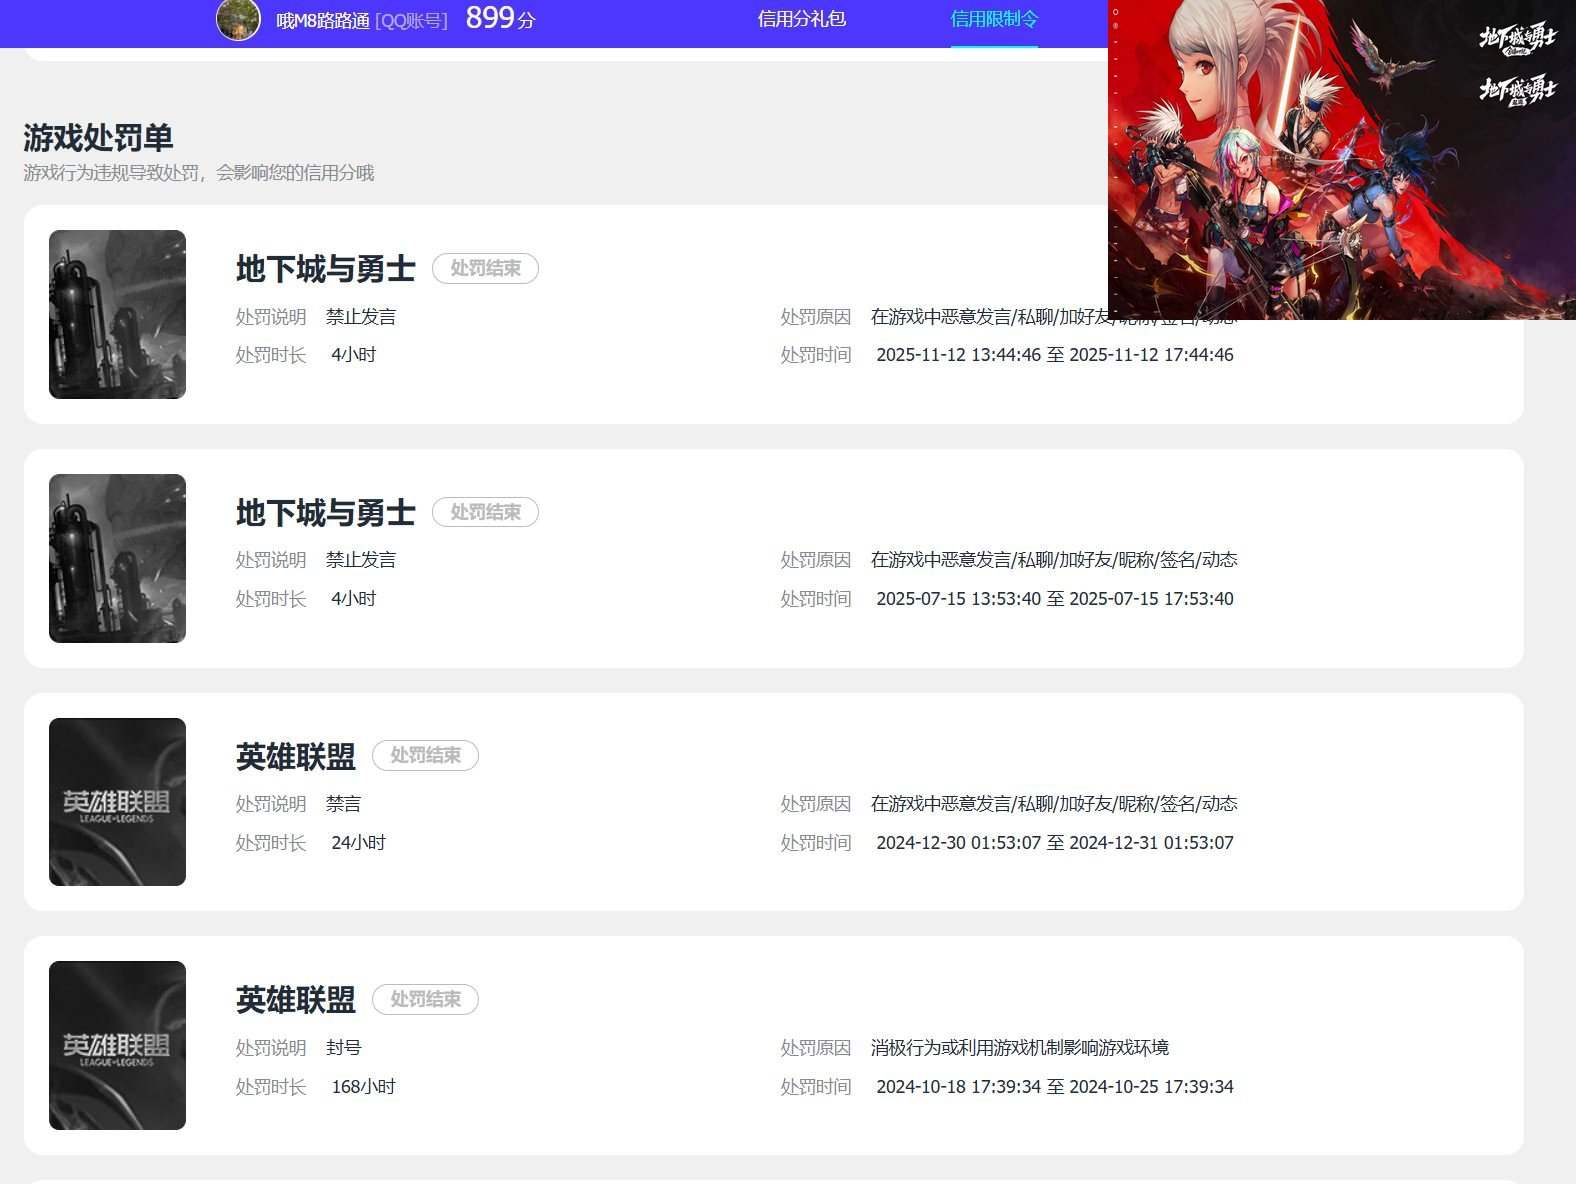Click the time range 2024-12-30 01:53:07 至 2024-12-31

click(x=1055, y=843)
